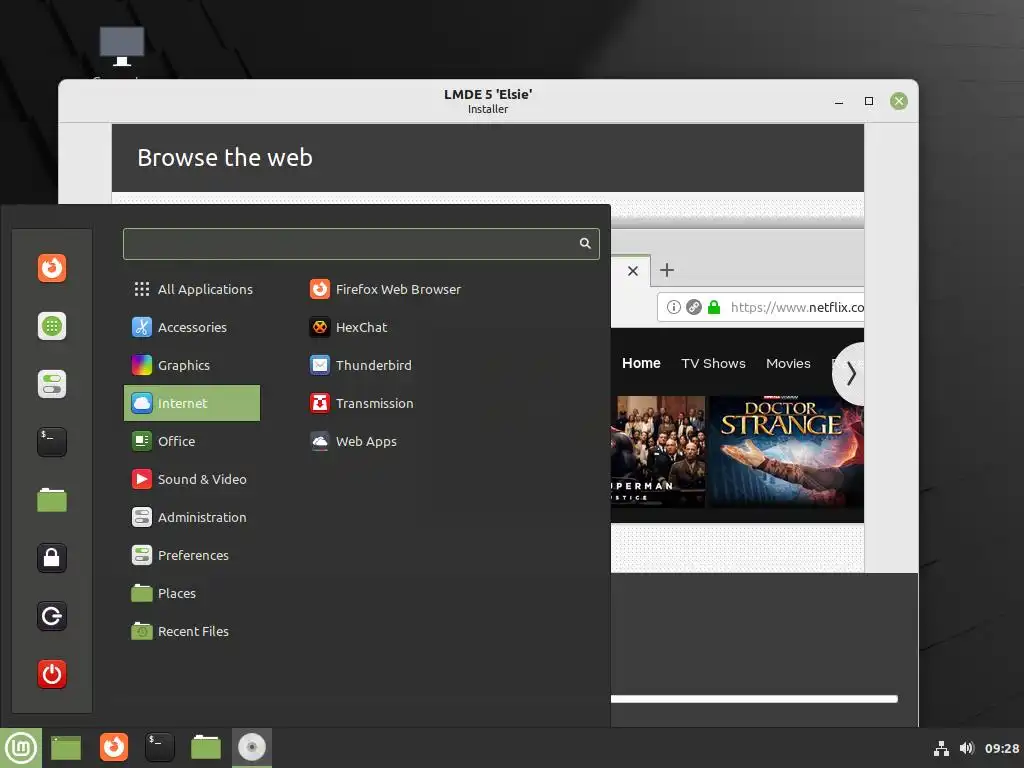Launch Firefox from the menu favorites sidebar
The width and height of the screenshot is (1024, 768).
click(x=52, y=268)
